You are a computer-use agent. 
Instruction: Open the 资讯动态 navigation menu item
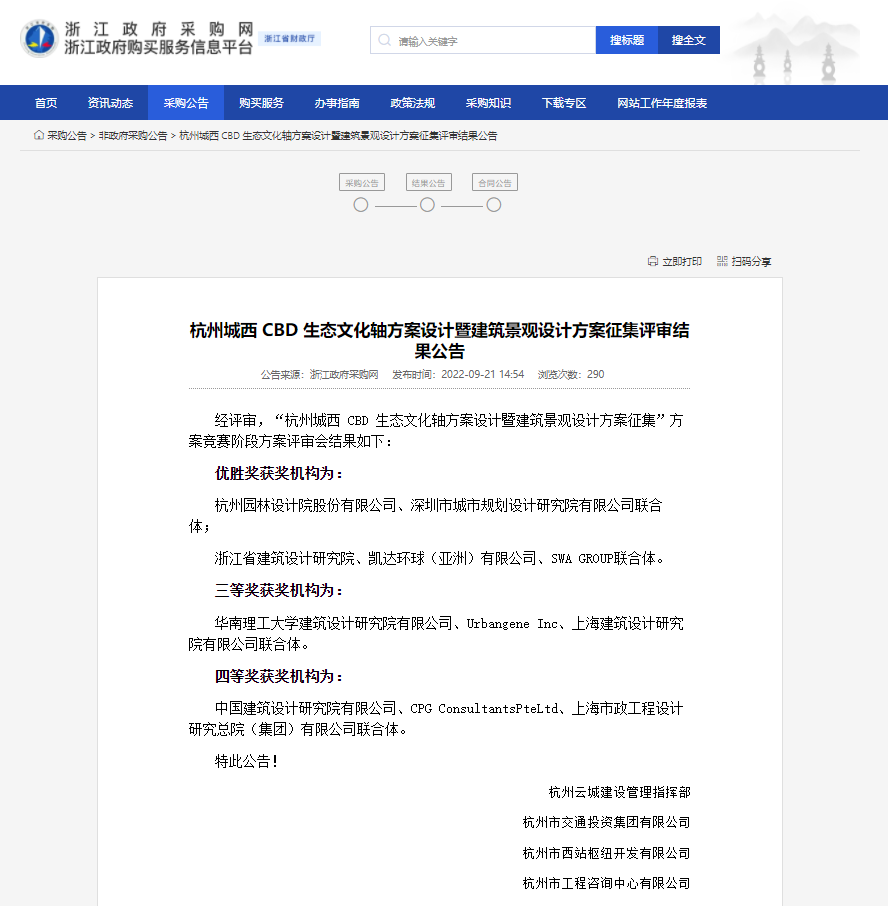tap(110, 103)
